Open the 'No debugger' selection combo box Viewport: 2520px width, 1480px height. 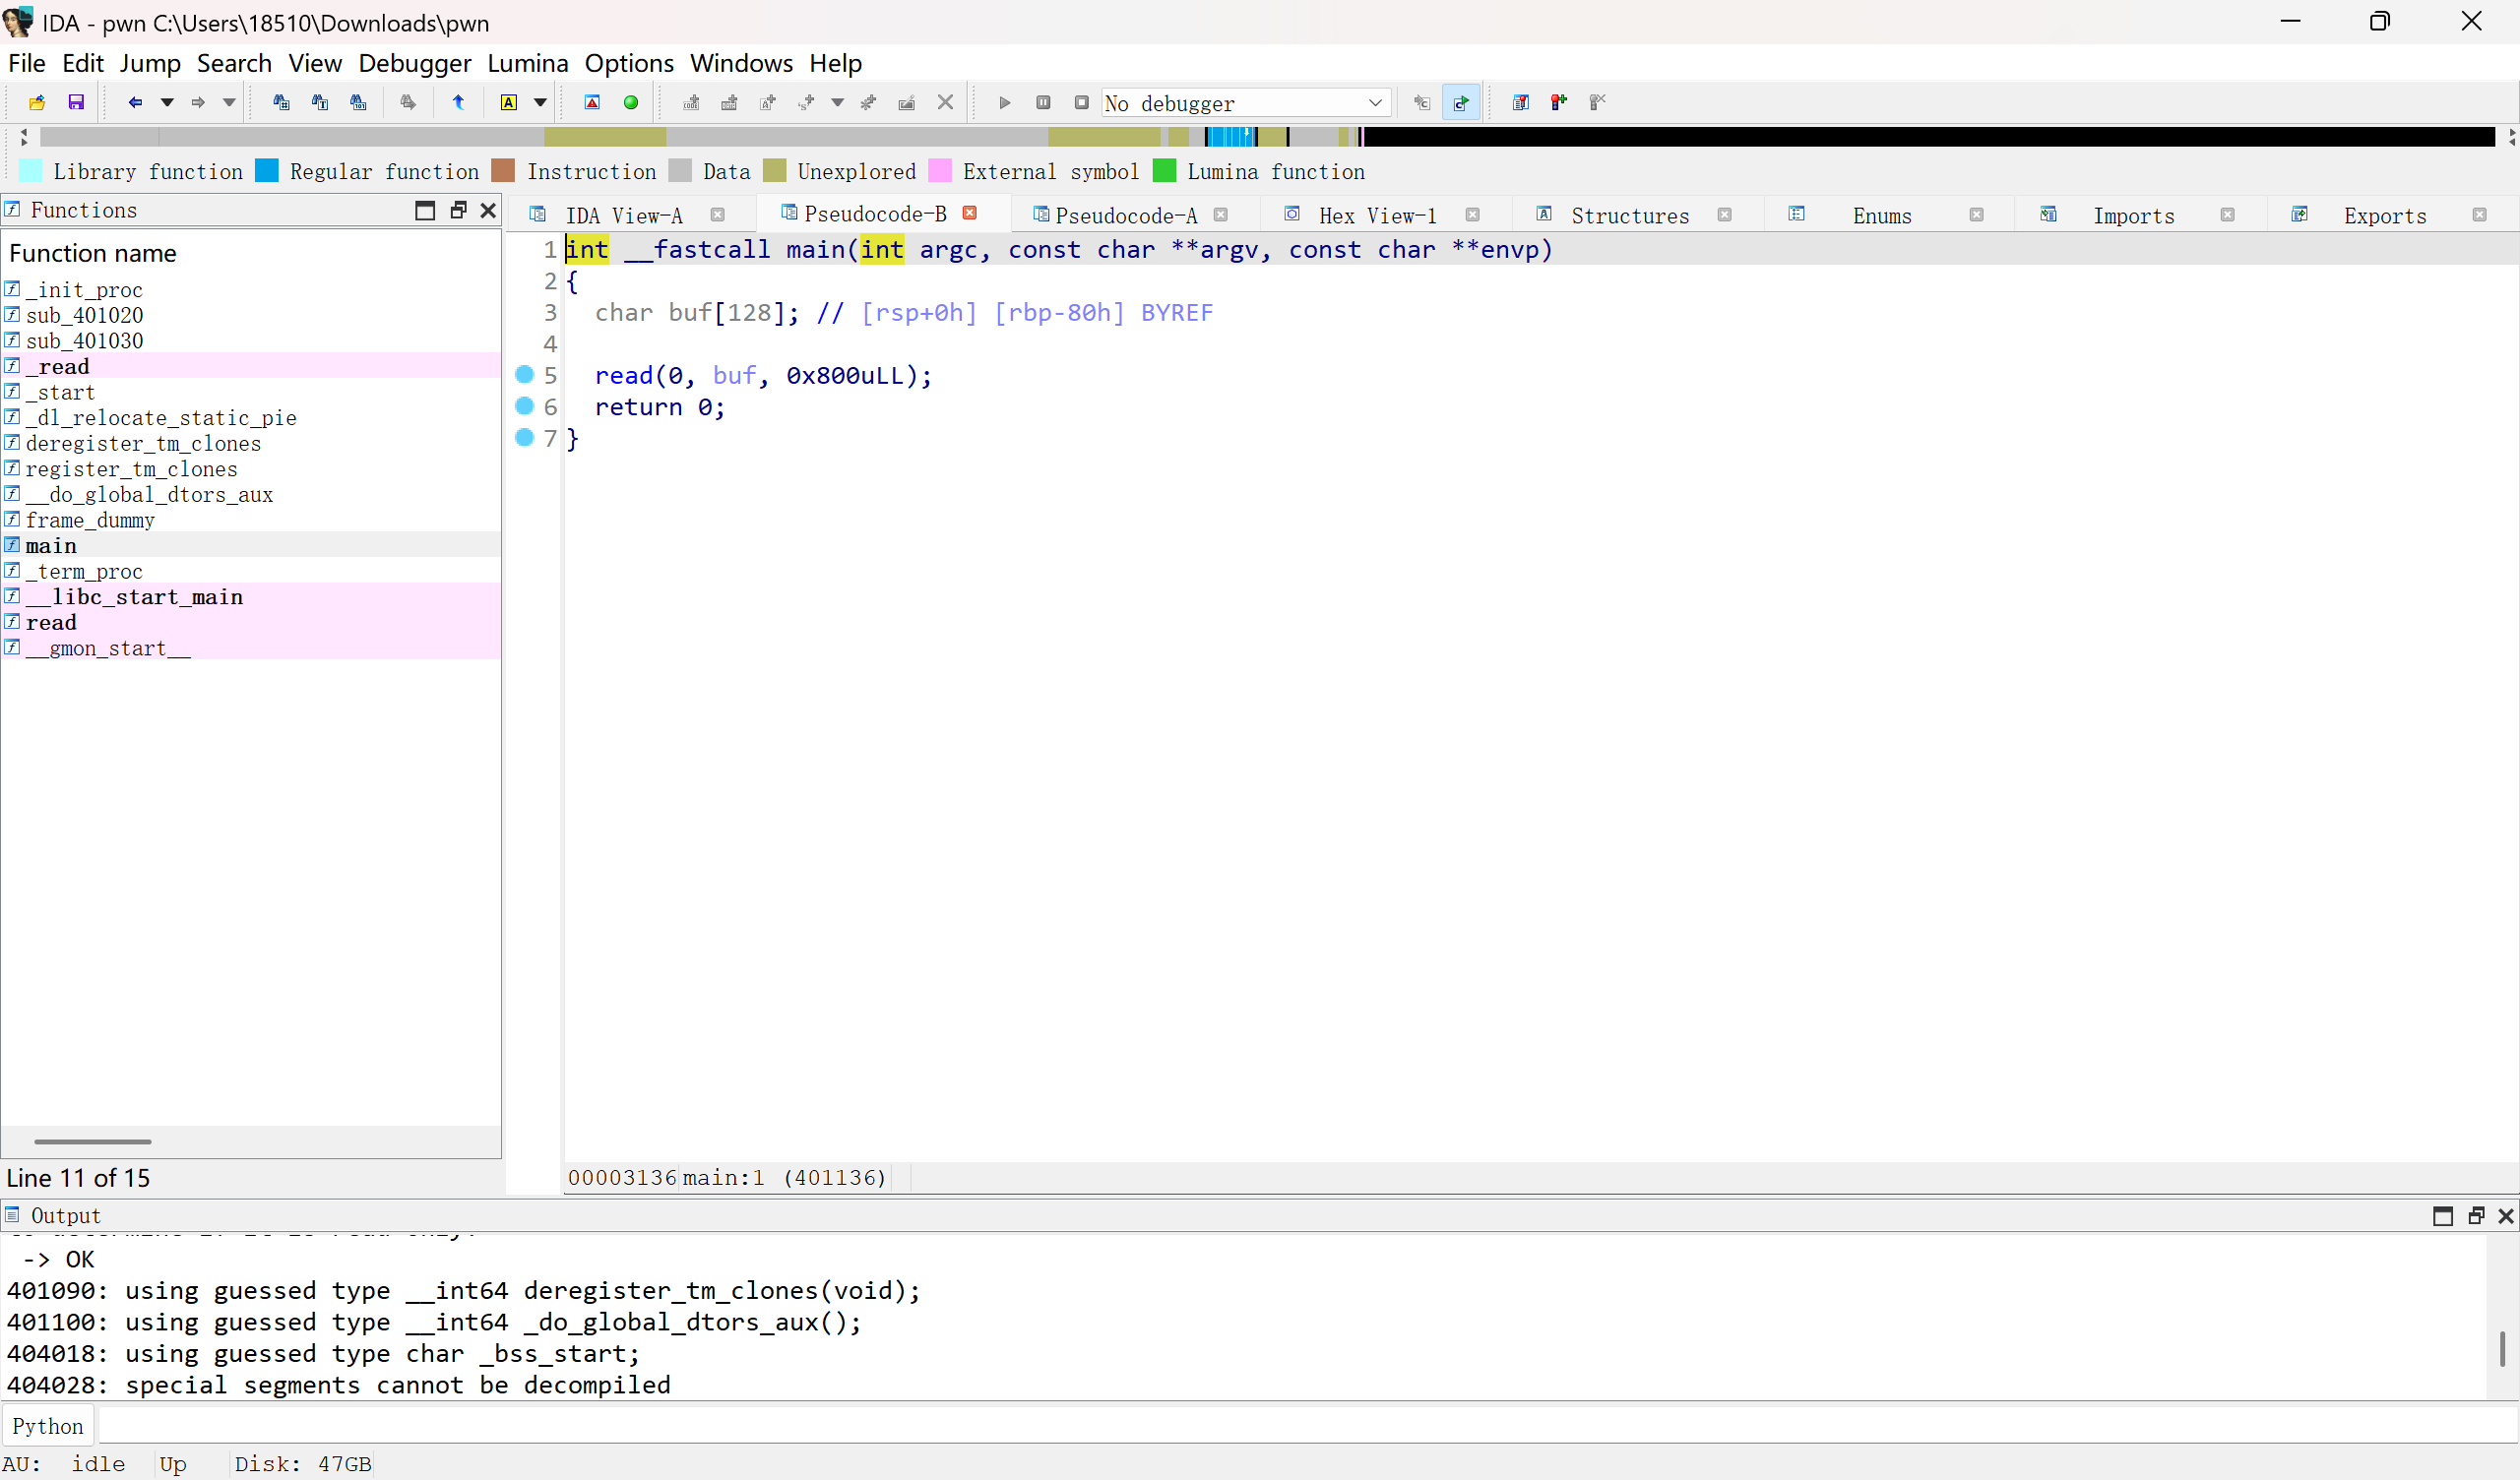click(x=1246, y=102)
